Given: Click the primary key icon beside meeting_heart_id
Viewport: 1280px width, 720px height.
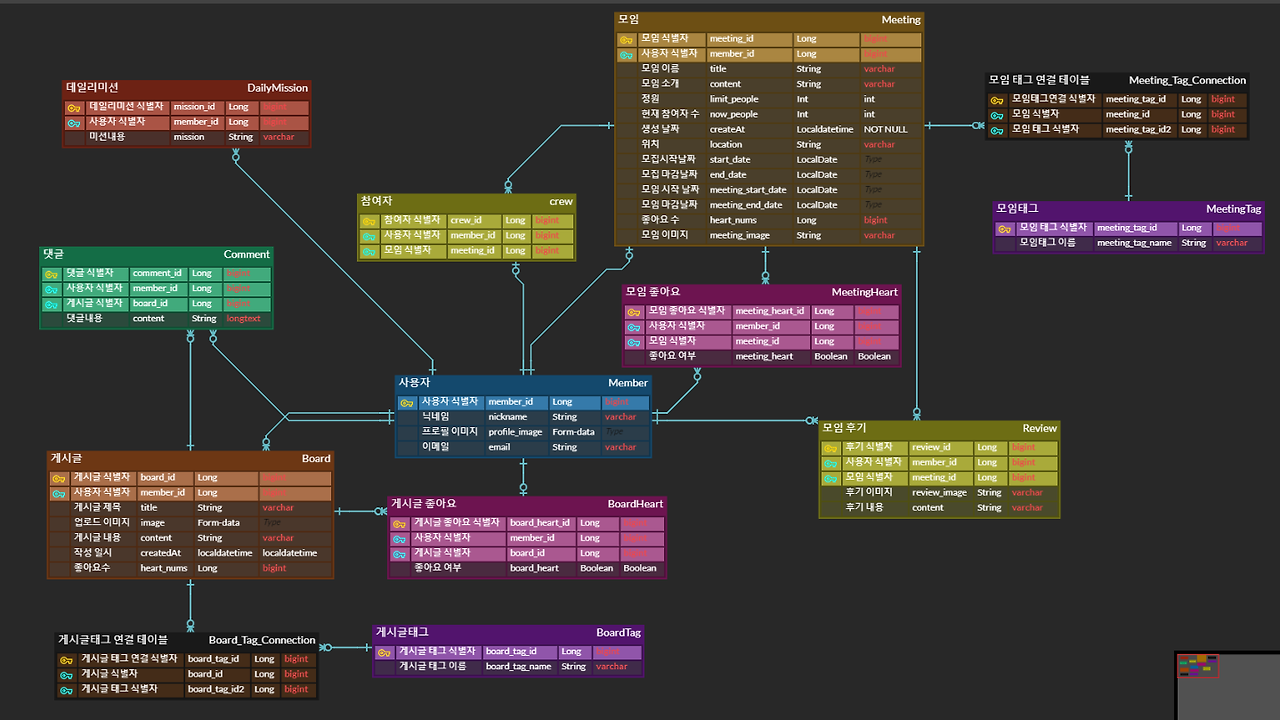Looking at the screenshot, I should pos(633,312).
